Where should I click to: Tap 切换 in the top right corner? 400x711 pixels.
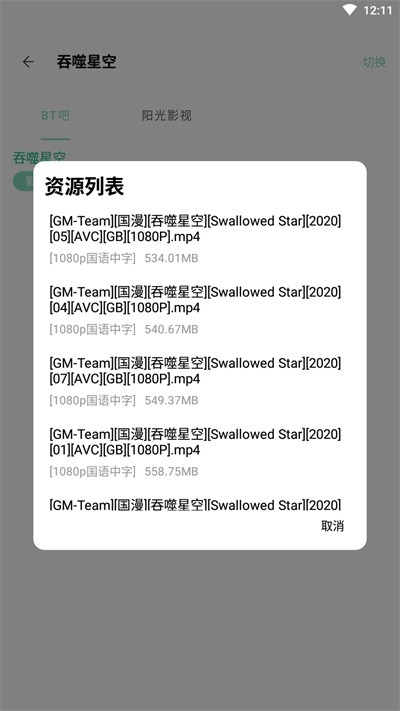pos(374,62)
